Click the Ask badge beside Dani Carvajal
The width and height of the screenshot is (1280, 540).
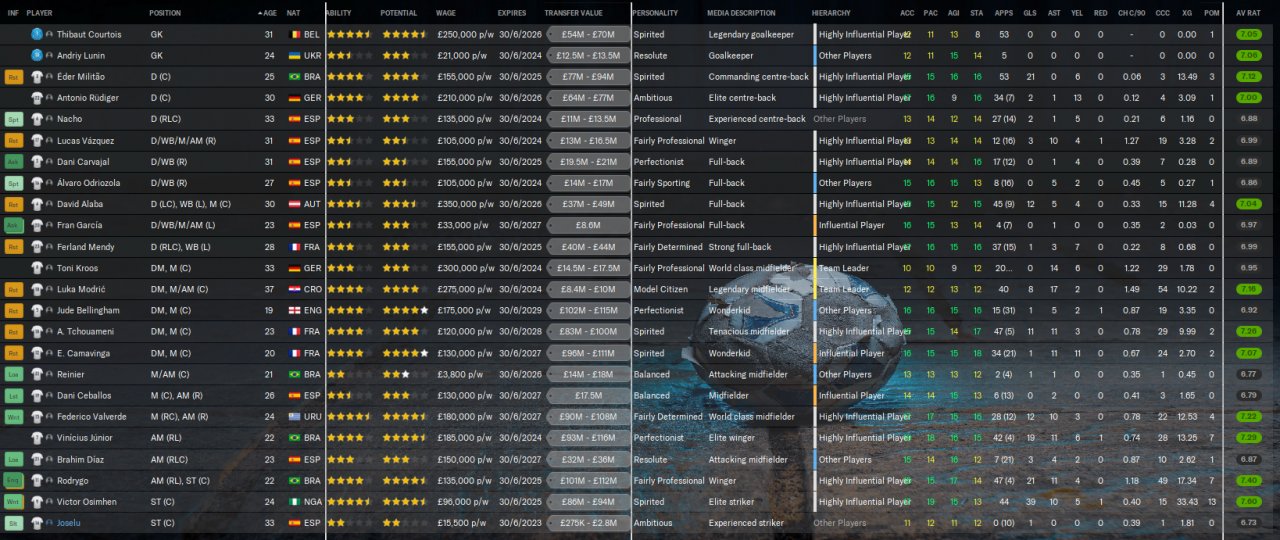coord(14,161)
